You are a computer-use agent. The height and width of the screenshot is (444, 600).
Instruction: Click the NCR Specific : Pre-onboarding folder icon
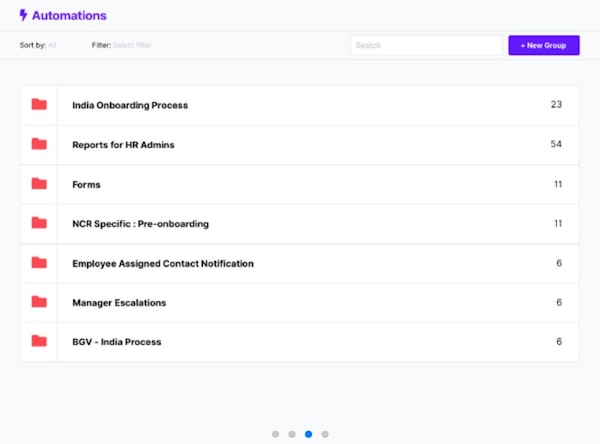39,223
